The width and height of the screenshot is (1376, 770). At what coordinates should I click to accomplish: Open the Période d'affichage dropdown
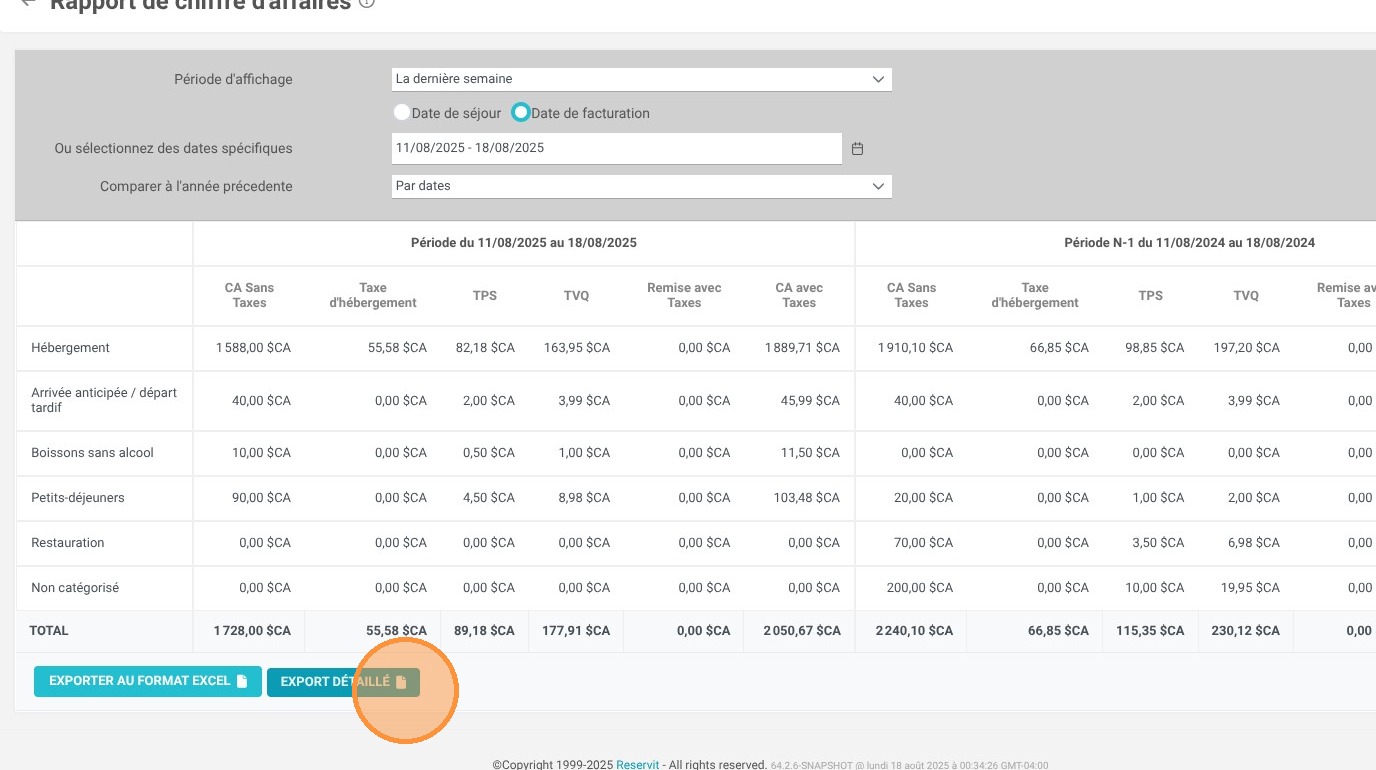pos(642,79)
